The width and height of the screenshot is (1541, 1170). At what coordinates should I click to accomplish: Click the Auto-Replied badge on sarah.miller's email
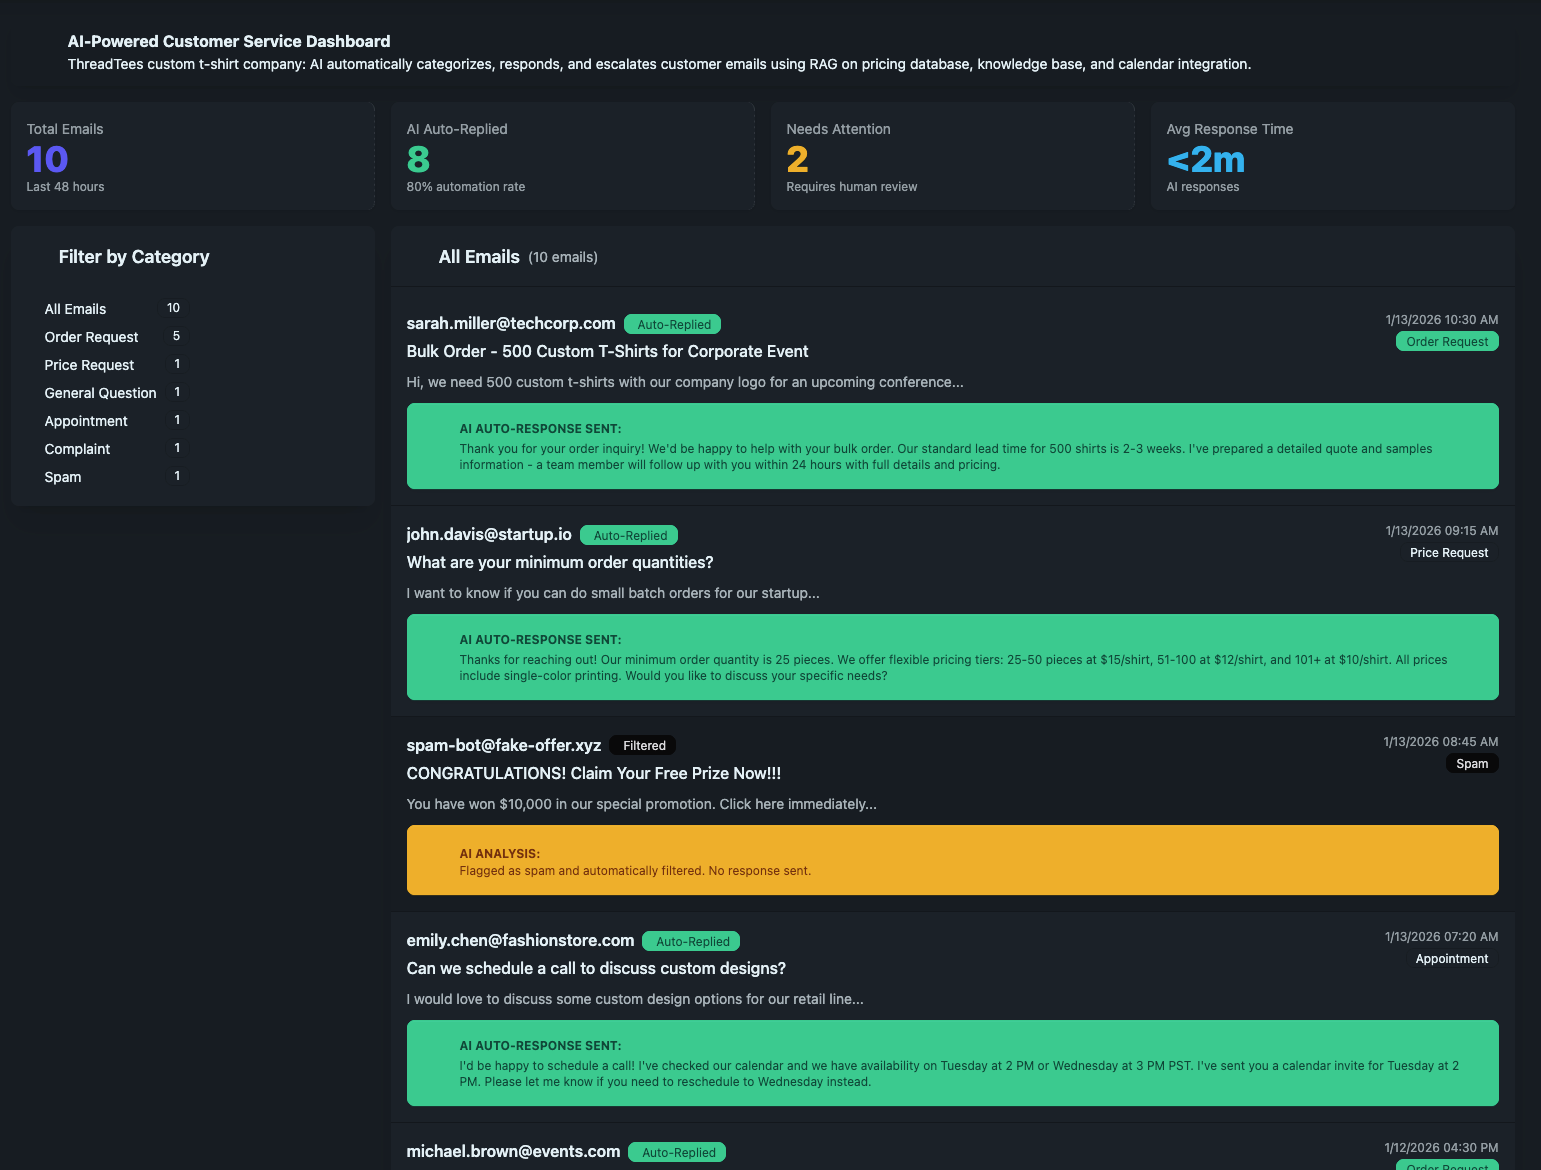pyautogui.click(x=672, y=324)
